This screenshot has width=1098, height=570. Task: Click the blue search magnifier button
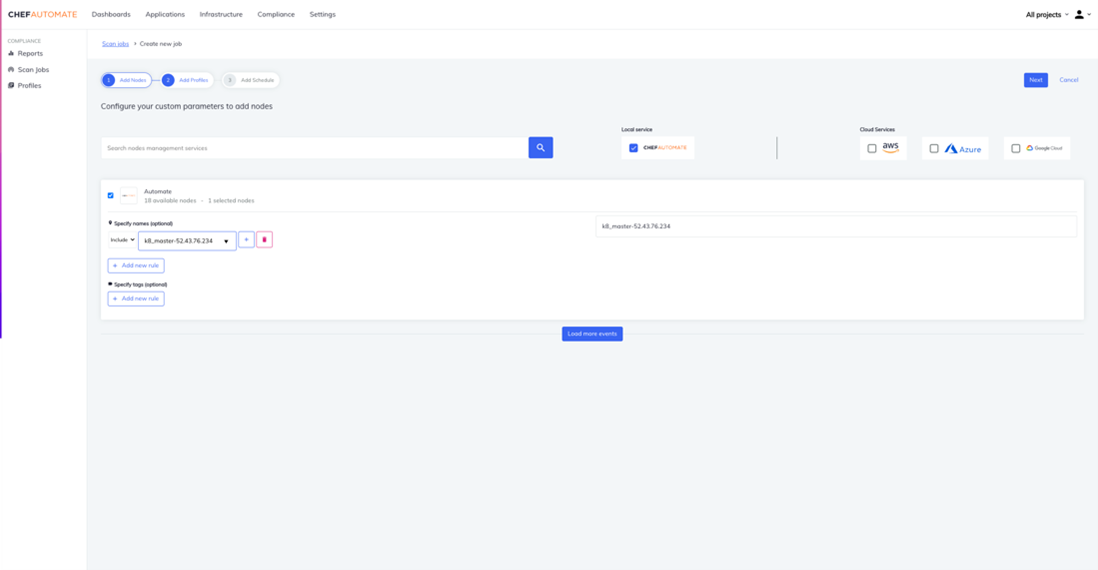coord(540,148)
